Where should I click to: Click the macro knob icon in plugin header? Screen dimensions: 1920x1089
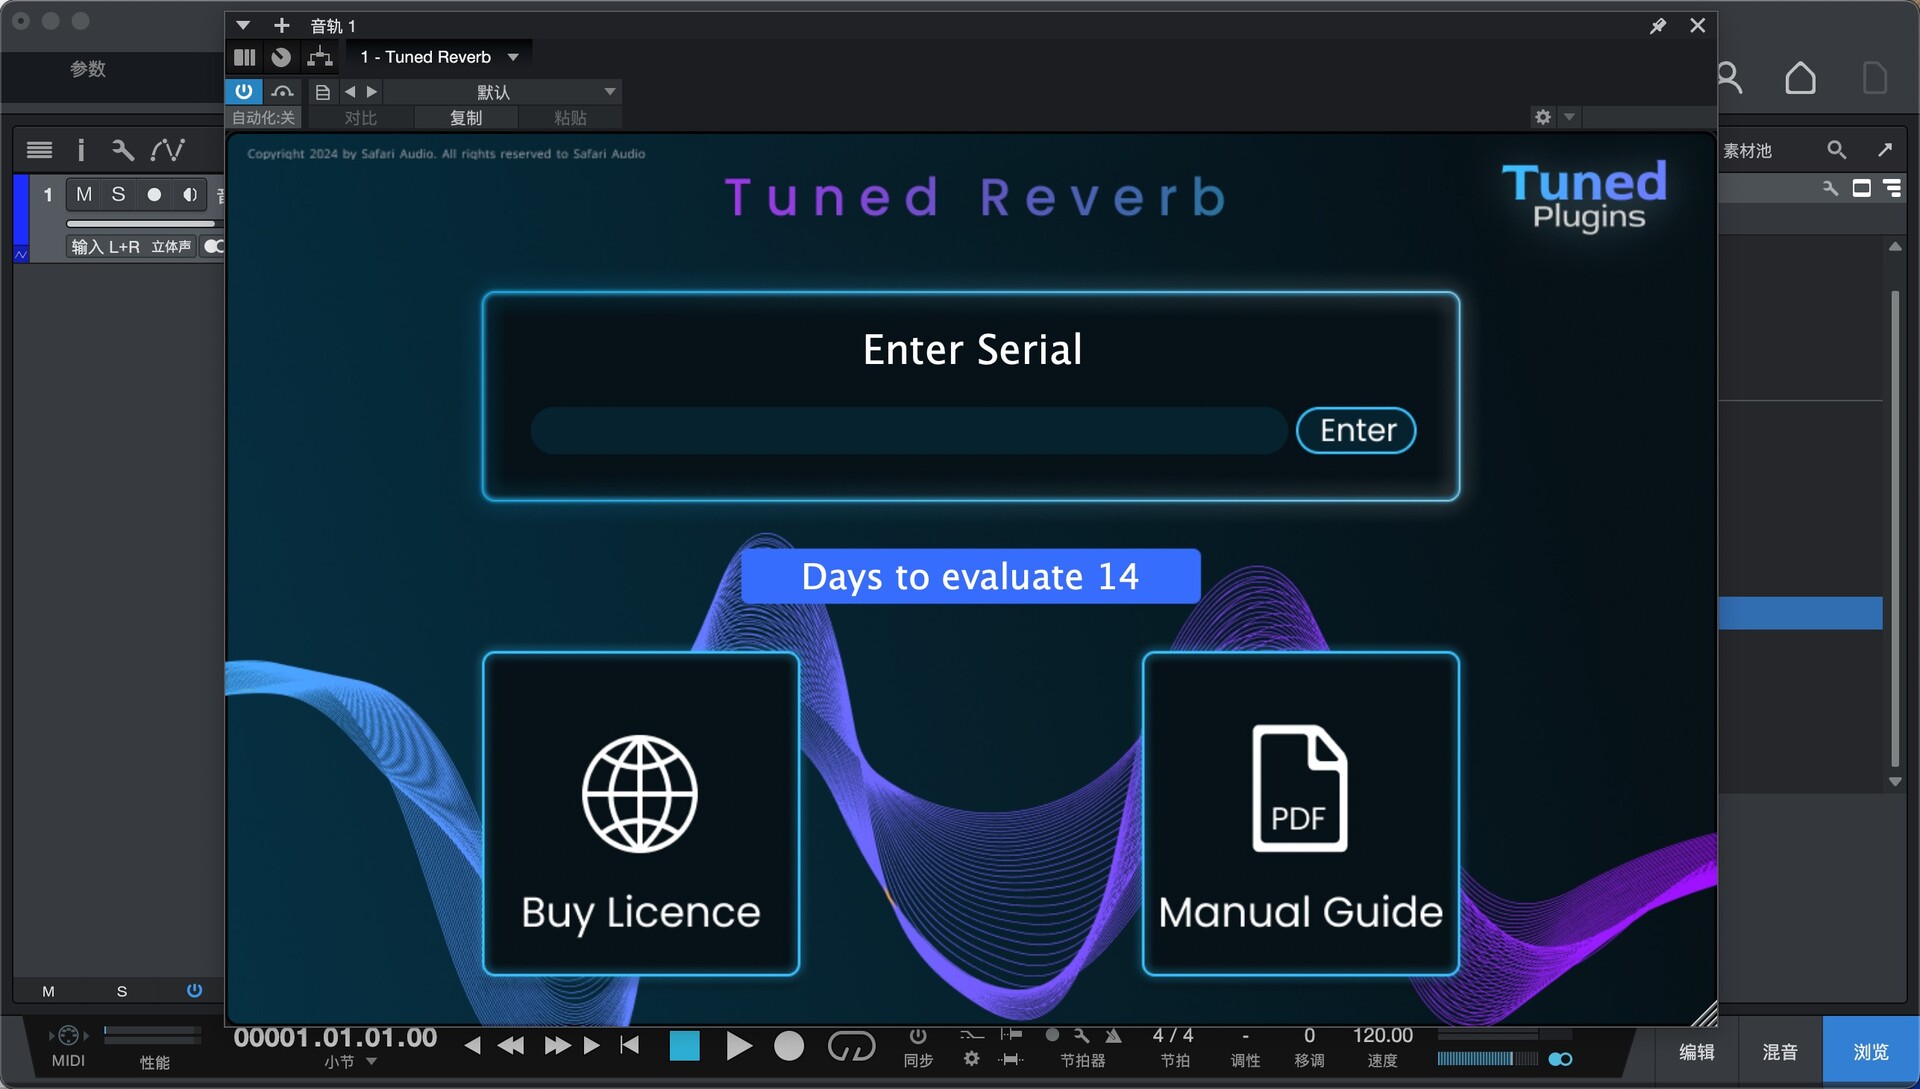pos(281,57)
